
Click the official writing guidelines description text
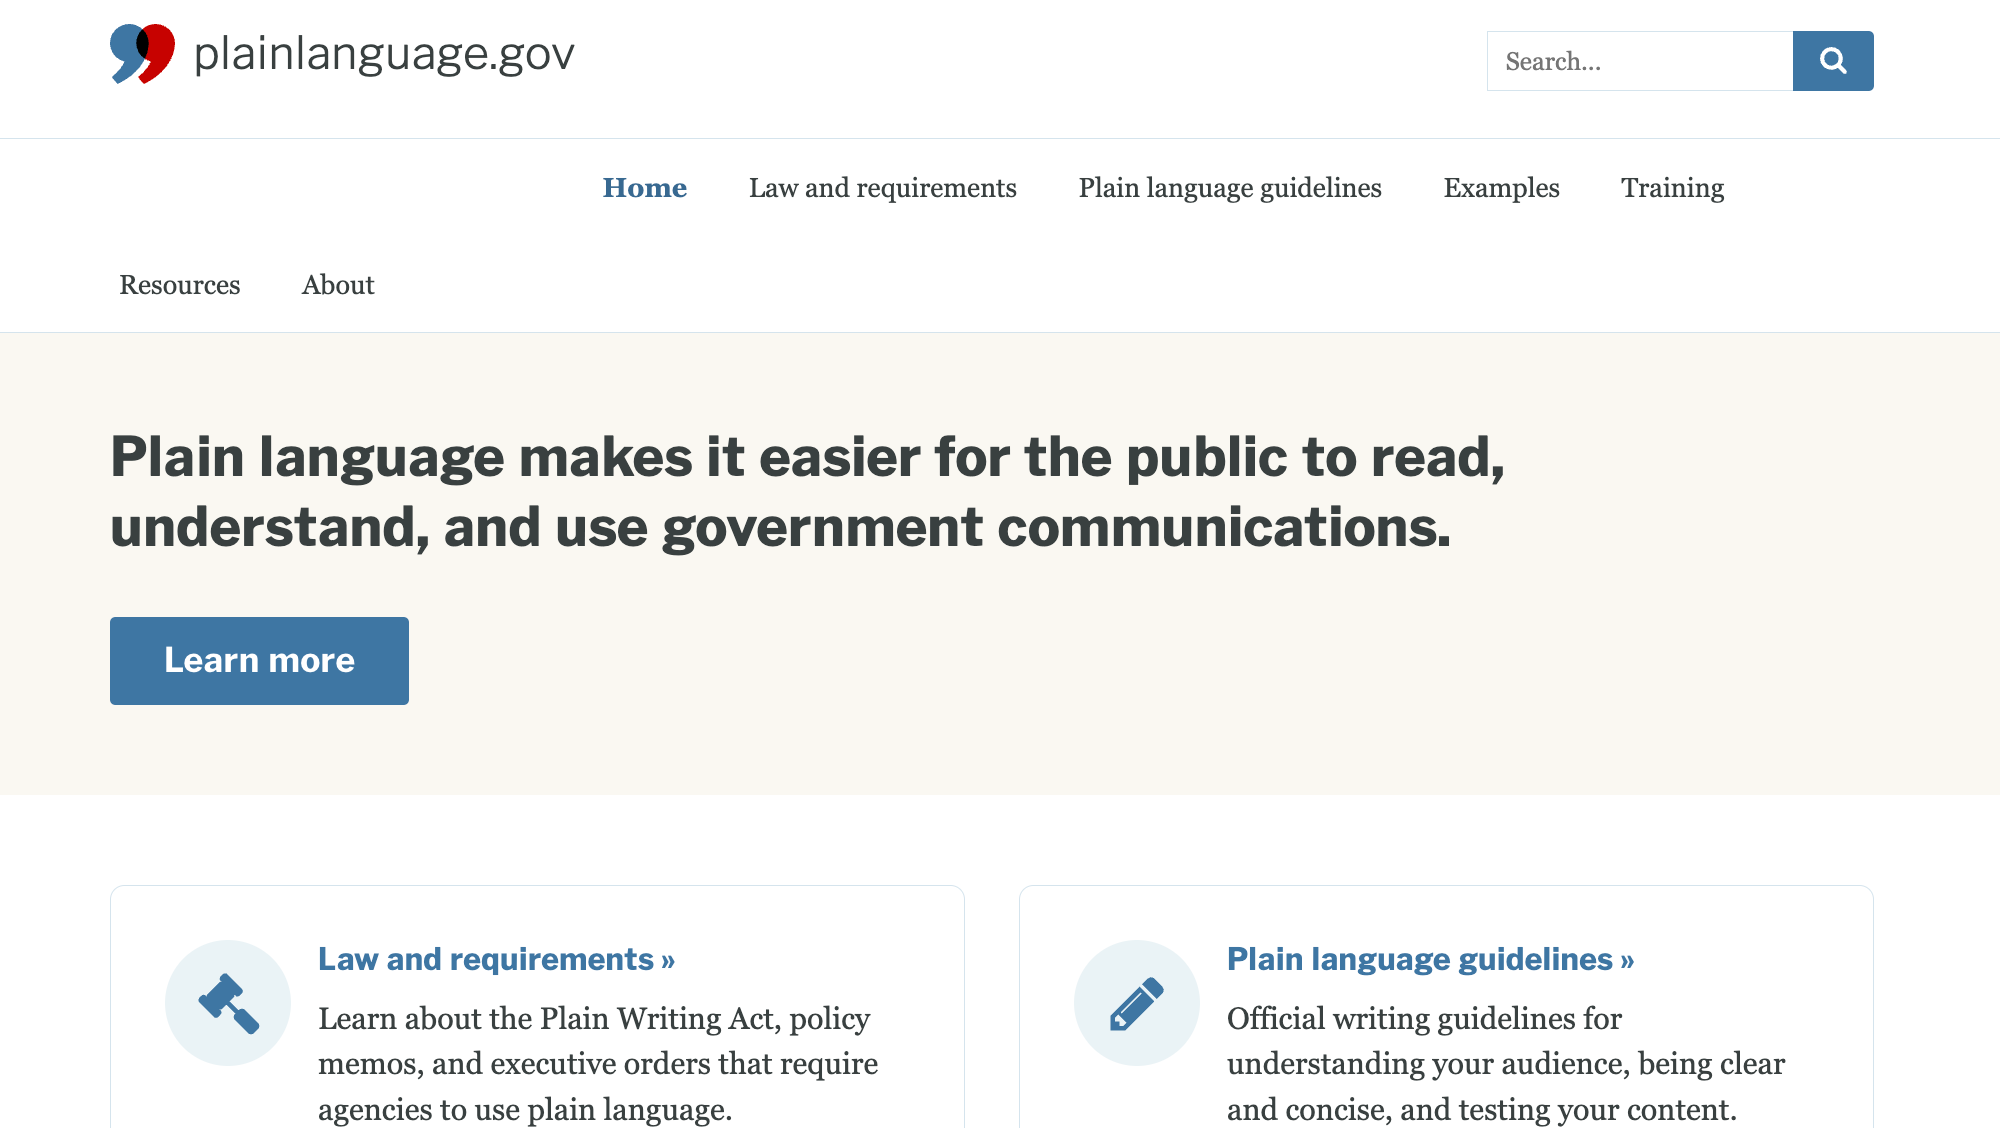pos(1505,1064)
